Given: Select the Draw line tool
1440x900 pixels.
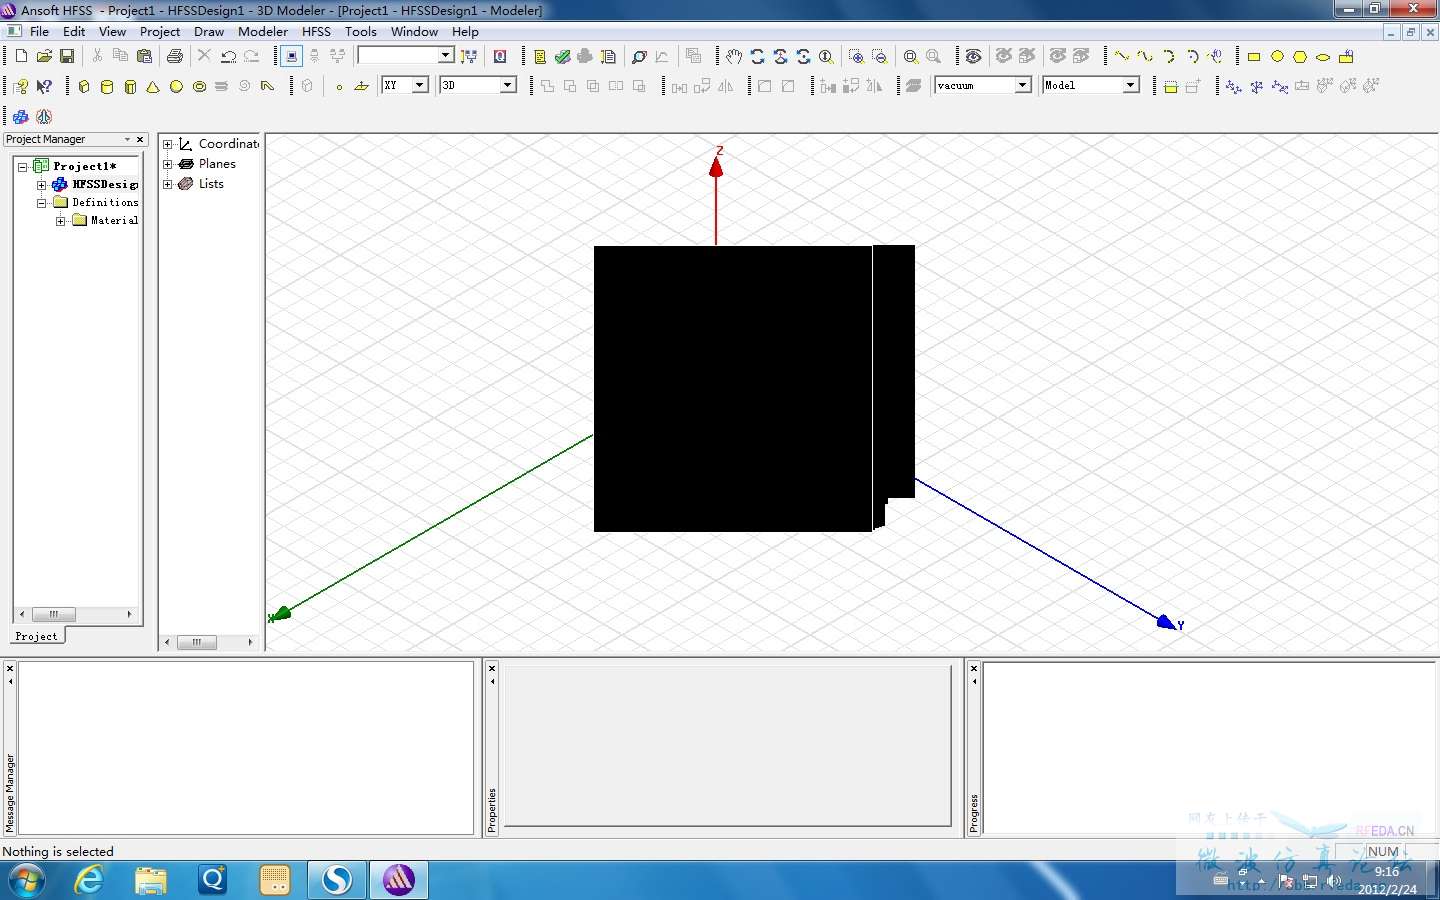Looking at the screenshot, I should pyautogui.click(x=1122, y=57).
